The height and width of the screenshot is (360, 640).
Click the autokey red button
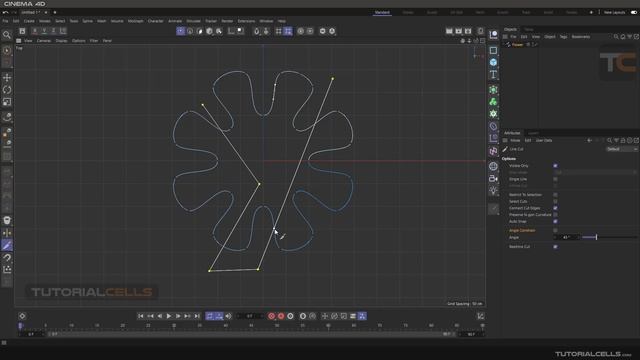[x=281, y=316]
